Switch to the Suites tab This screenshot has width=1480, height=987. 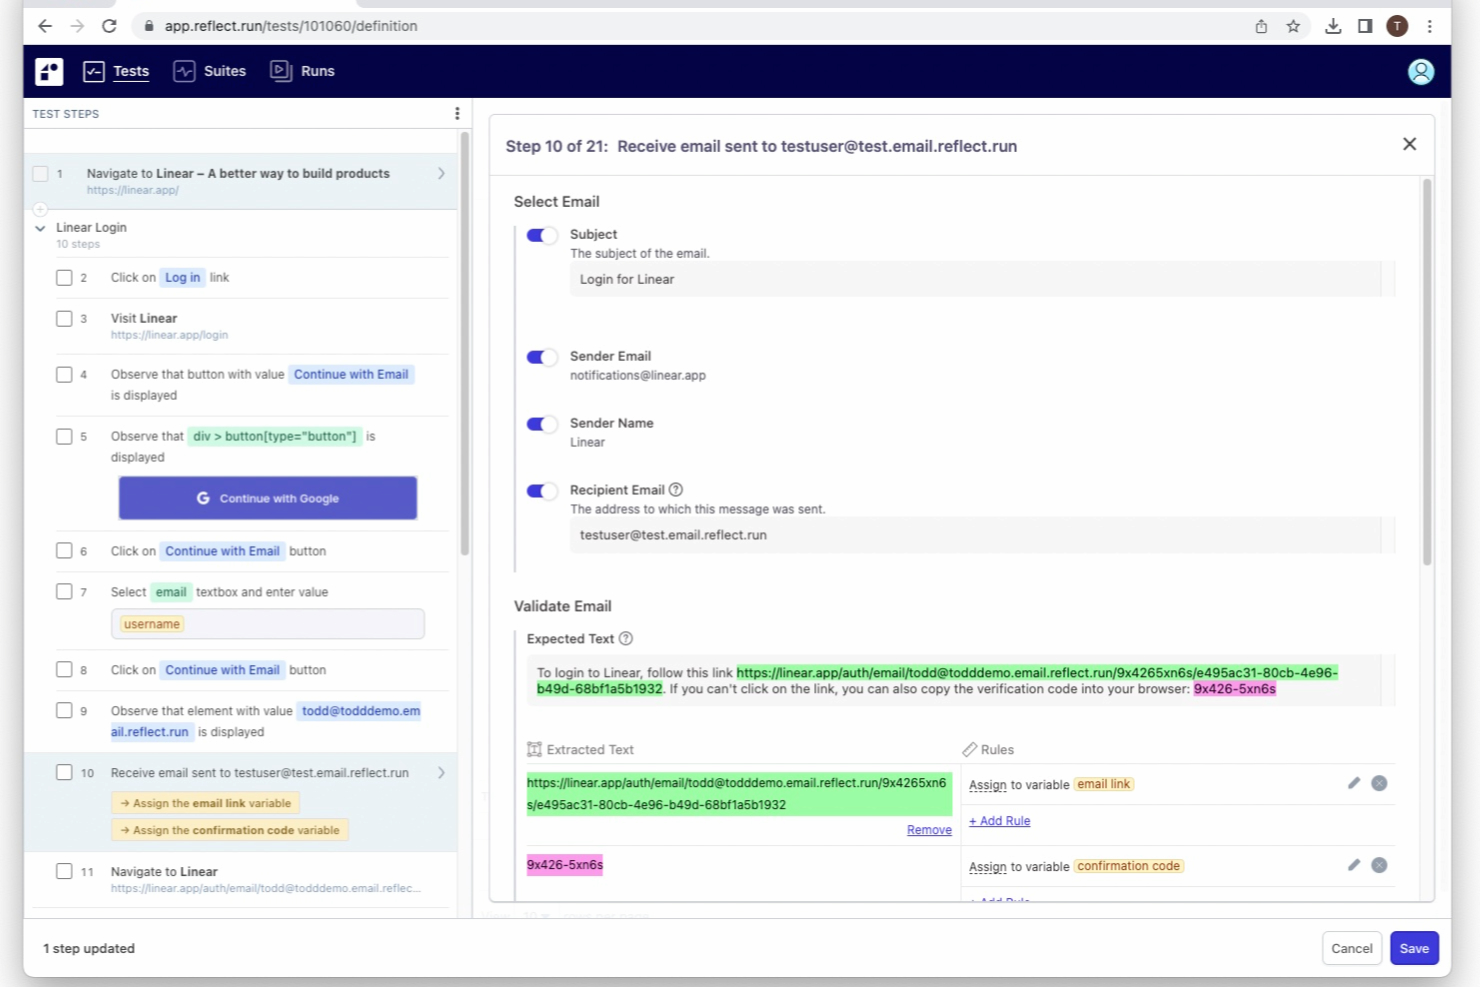(x=224, y=71)
